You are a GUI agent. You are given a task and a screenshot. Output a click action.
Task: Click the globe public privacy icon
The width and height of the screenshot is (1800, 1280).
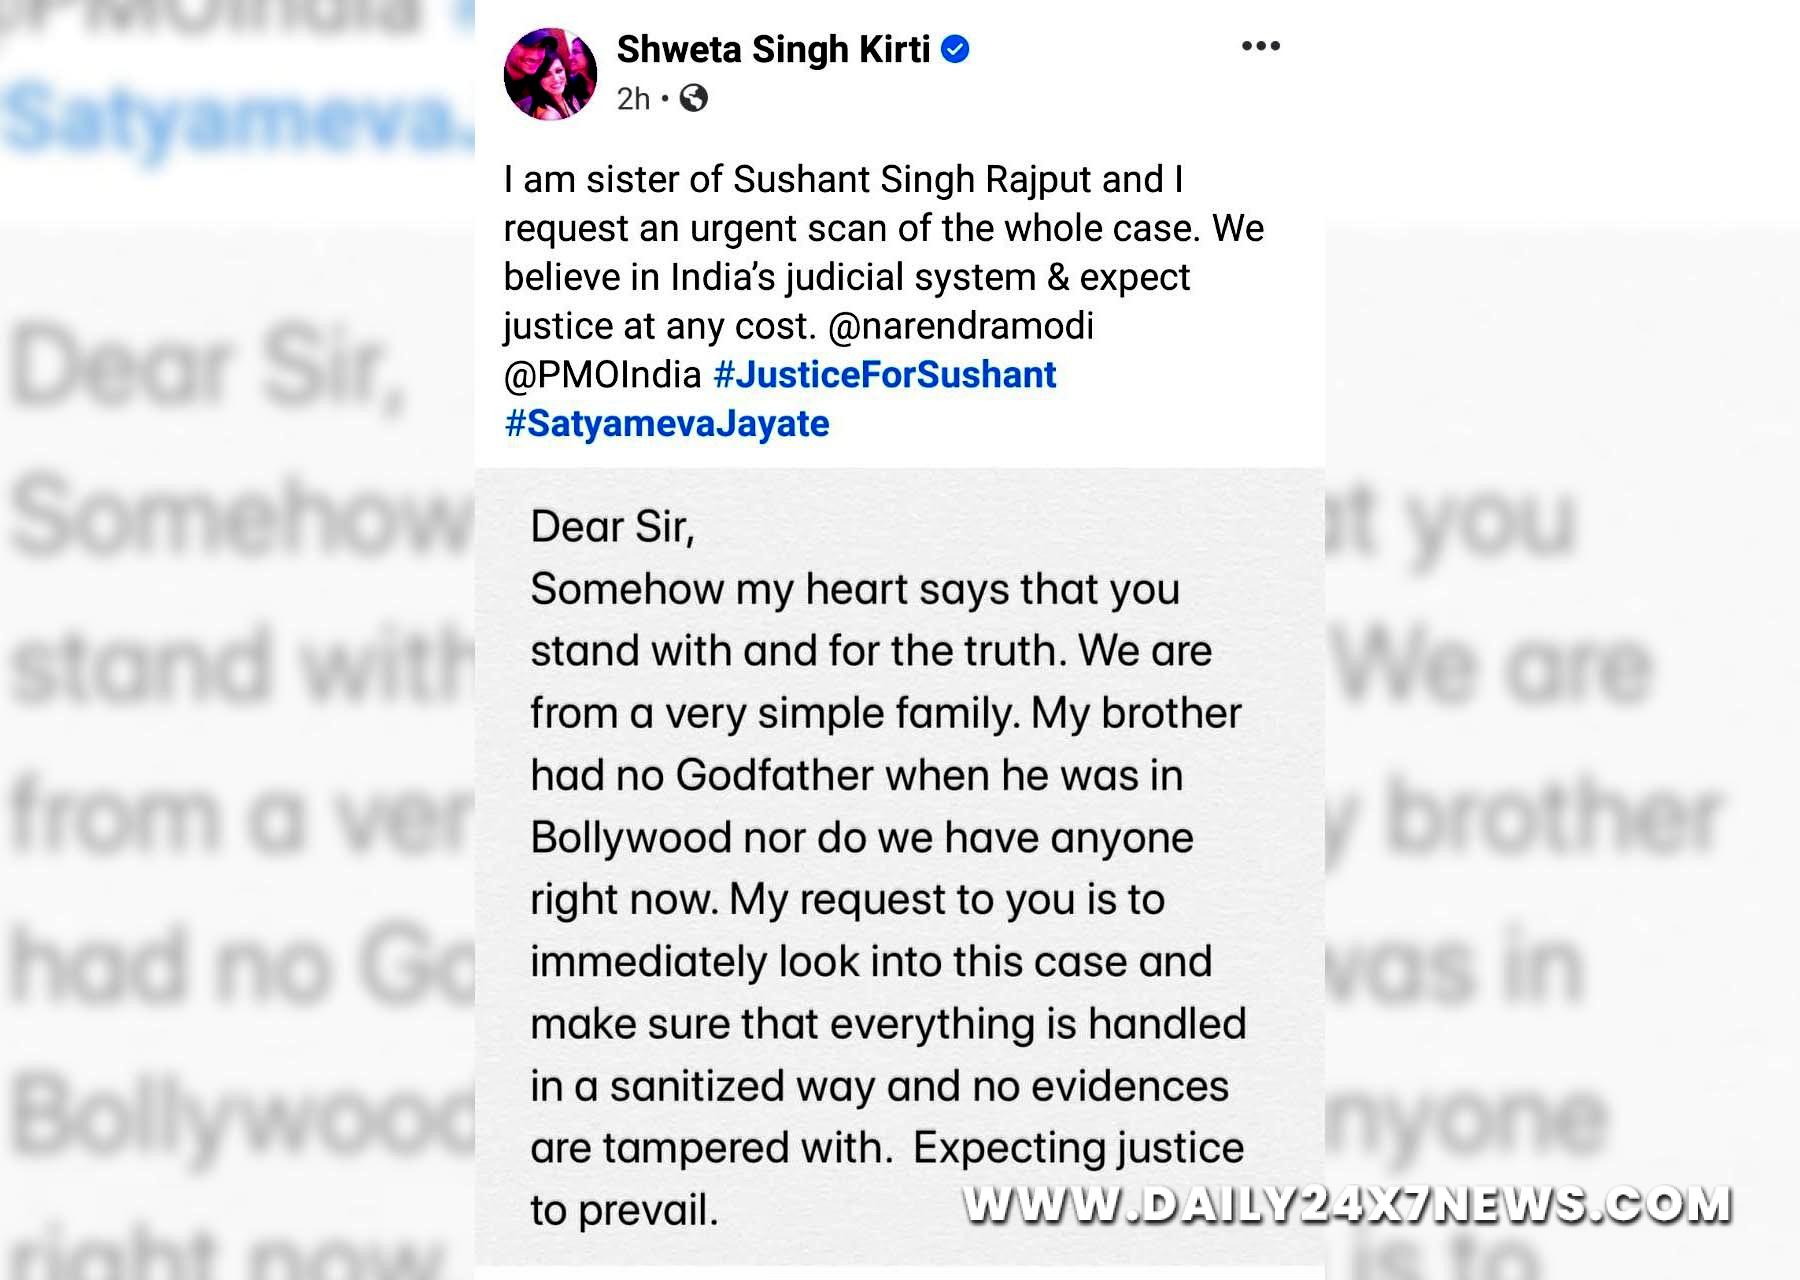693,98
